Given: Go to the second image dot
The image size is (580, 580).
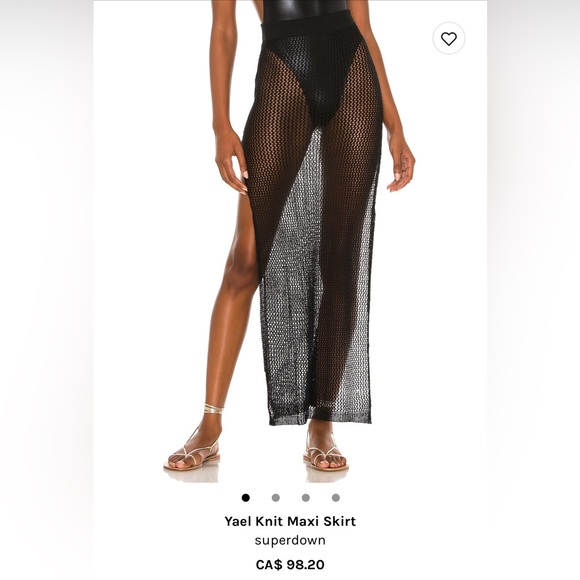Looking at the screenshot, I should [276, 498].
